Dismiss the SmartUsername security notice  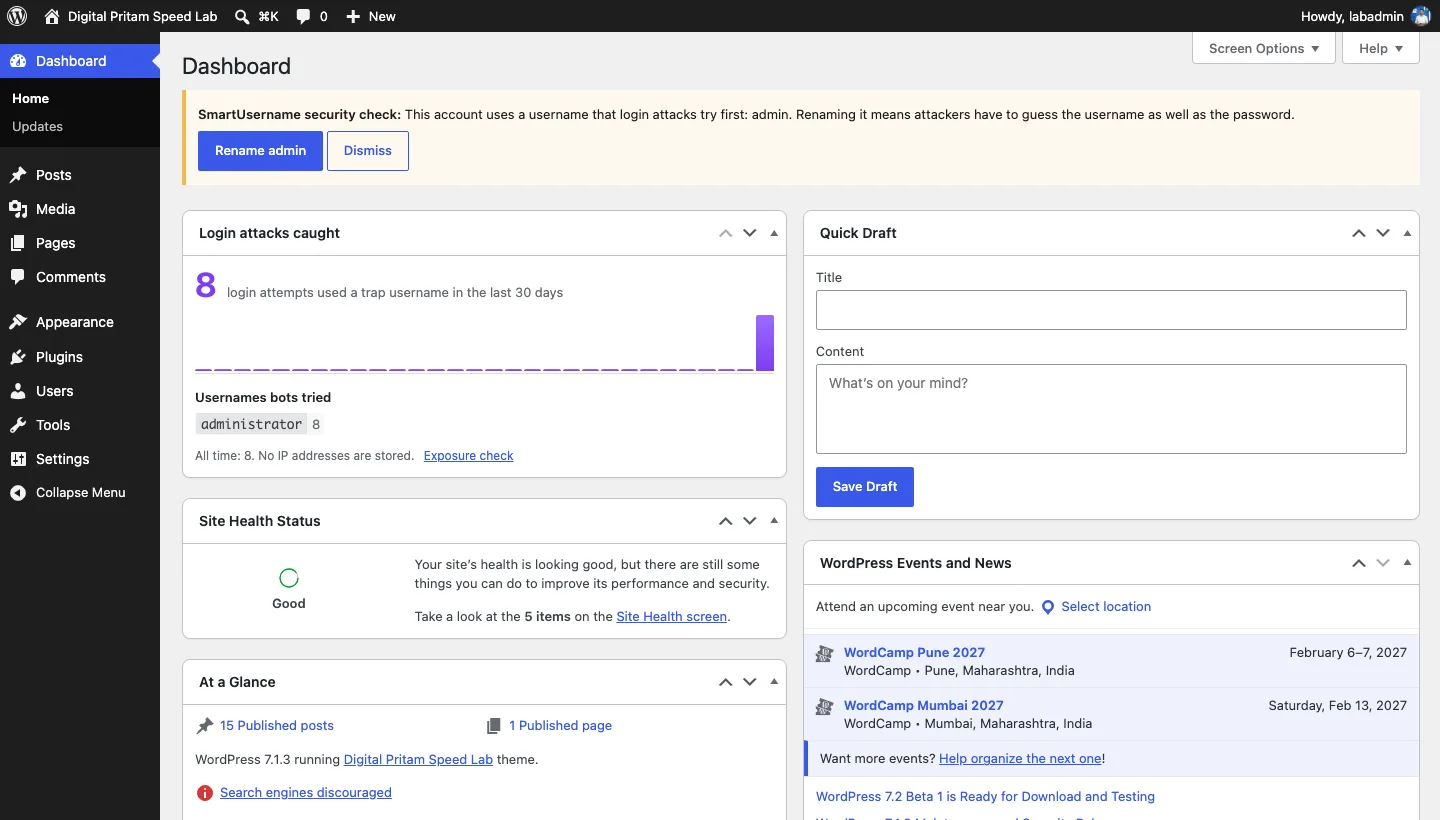tap(368, 151)
